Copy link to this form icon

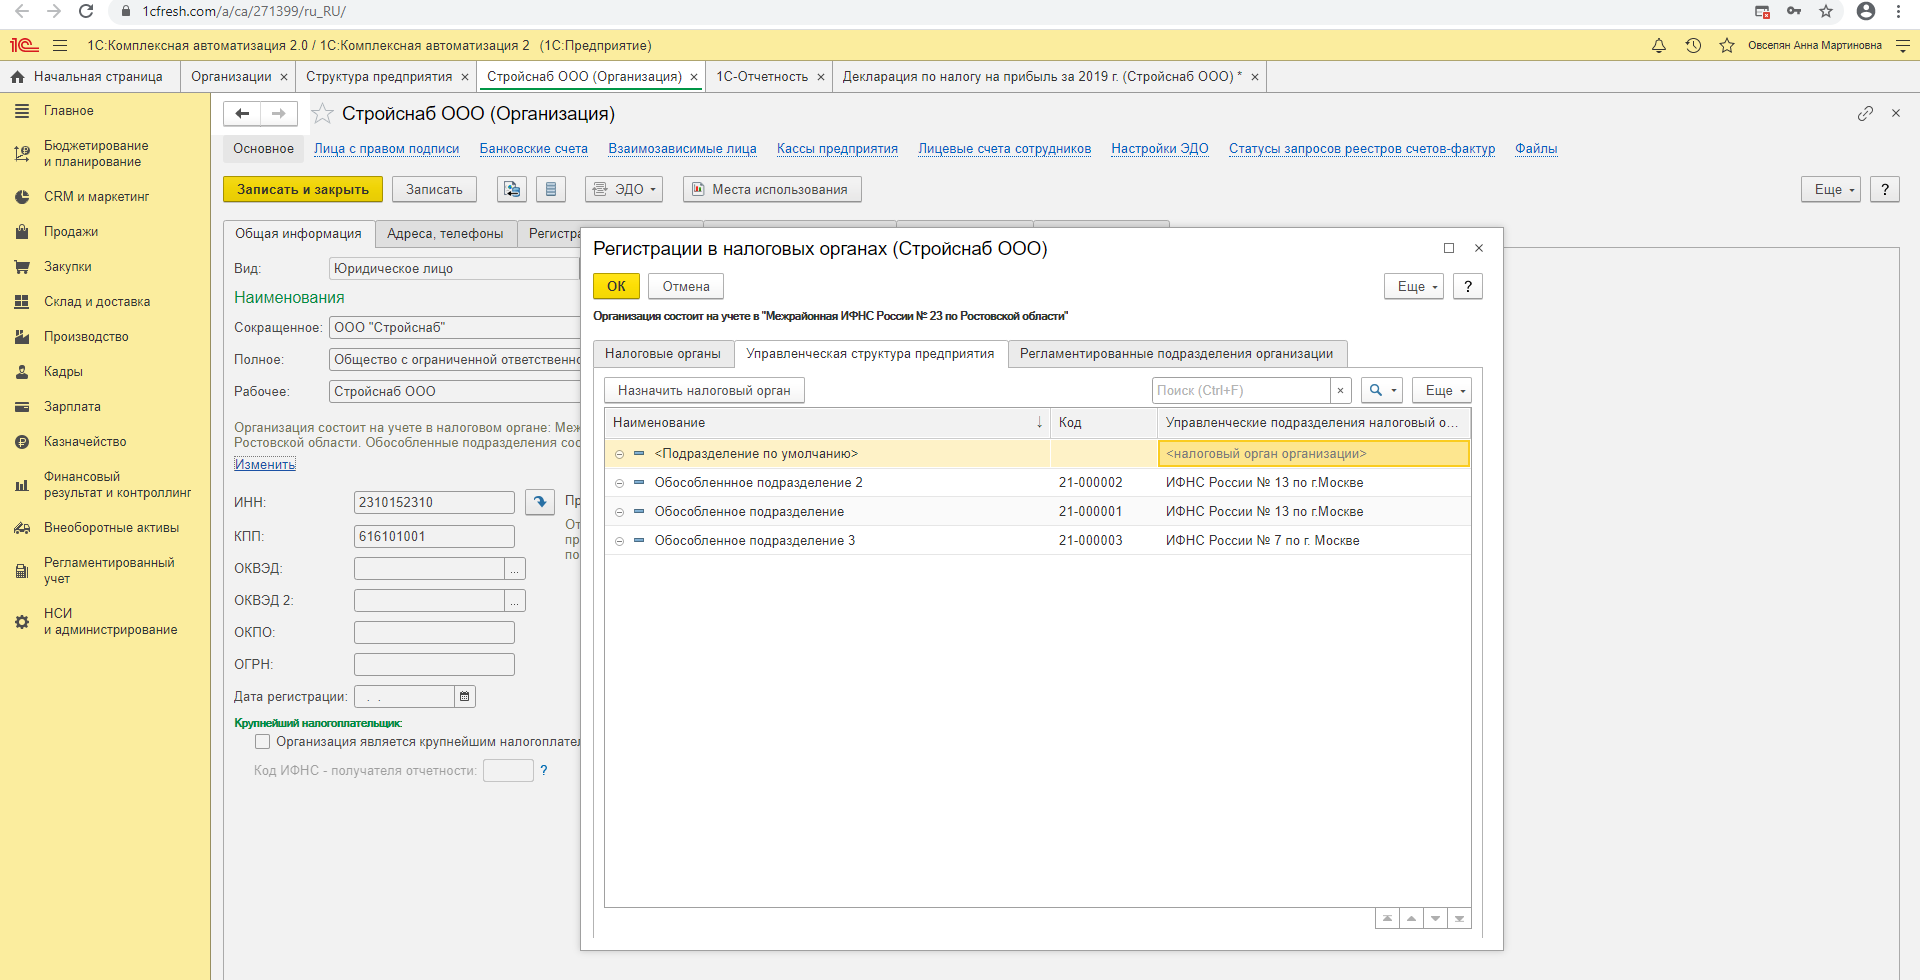(1865, 113)
